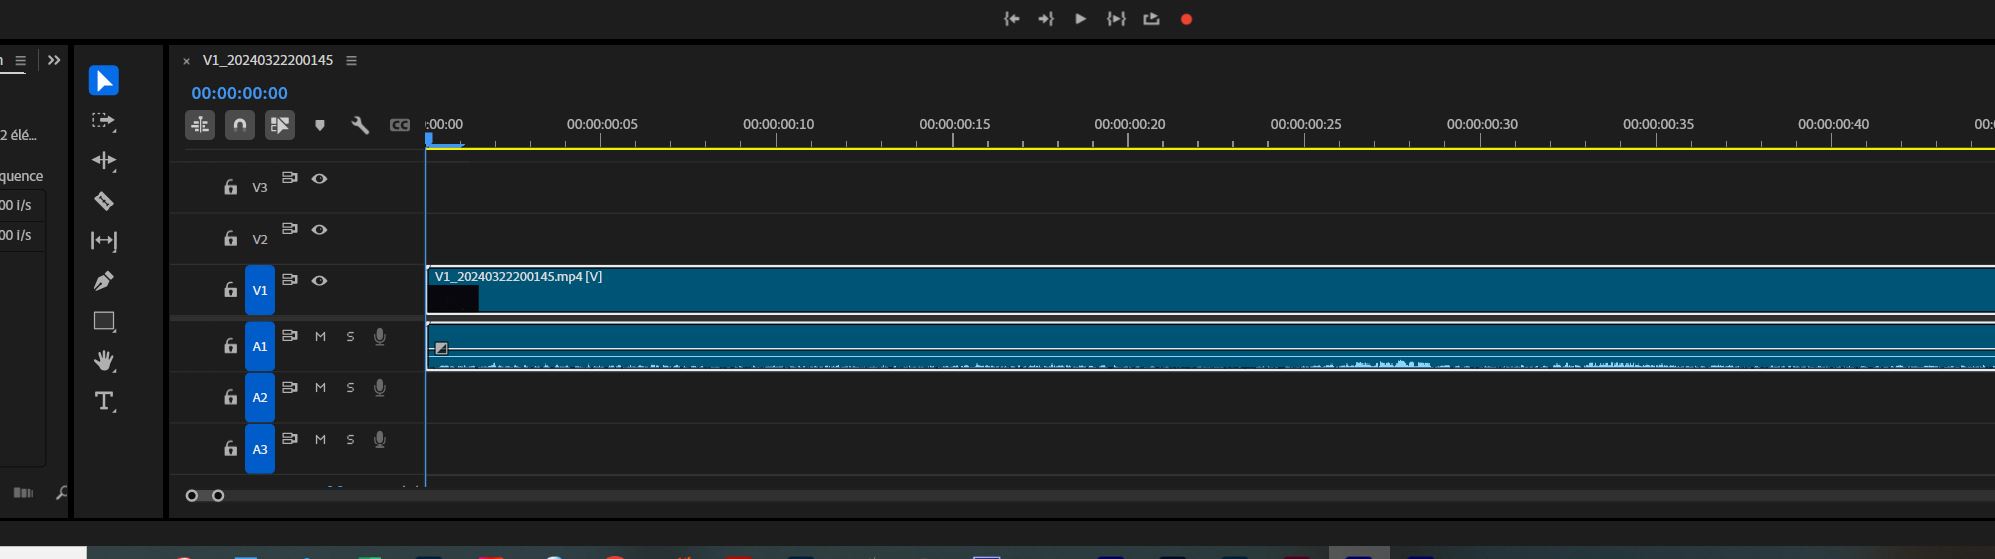Expand hidden panels with double chevron

tap(54, 60)
